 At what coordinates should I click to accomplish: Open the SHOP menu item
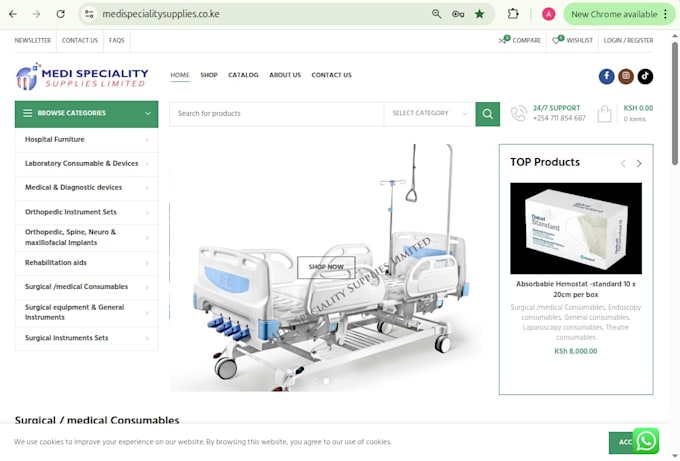click(209, 75)
